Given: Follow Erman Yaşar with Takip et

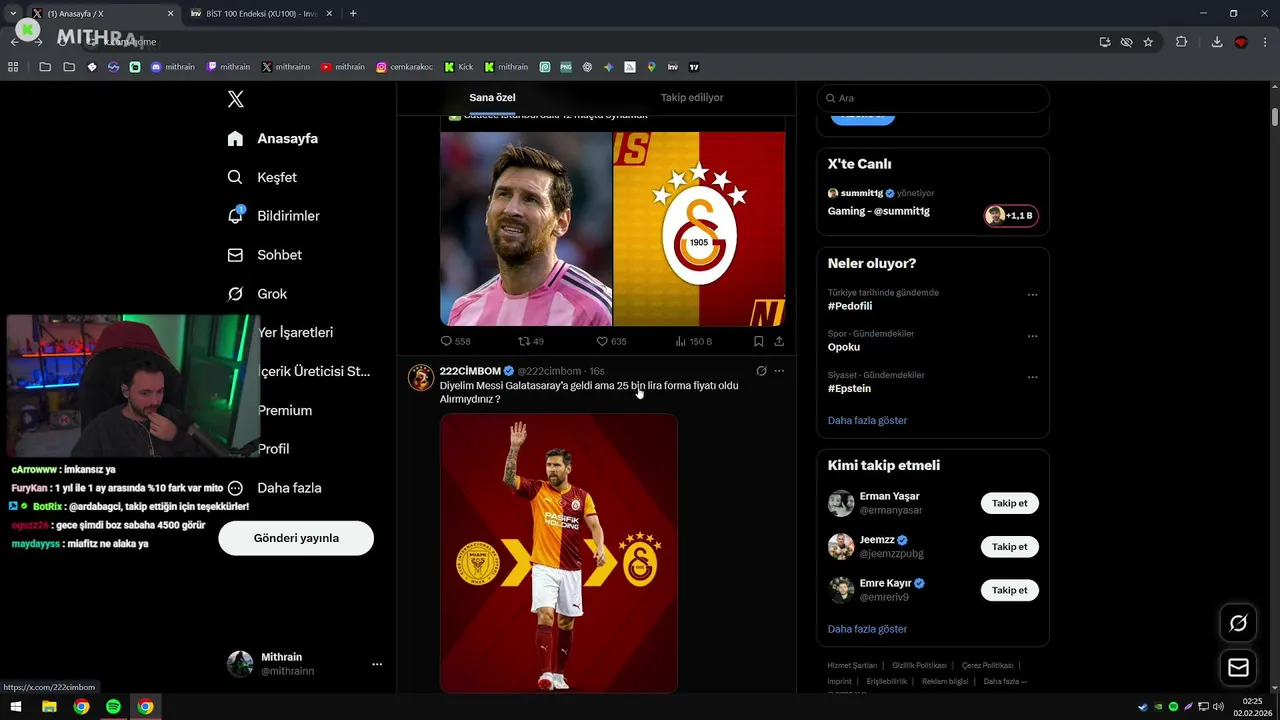Looking at the screenshot, I should (x=1009, y=503).
